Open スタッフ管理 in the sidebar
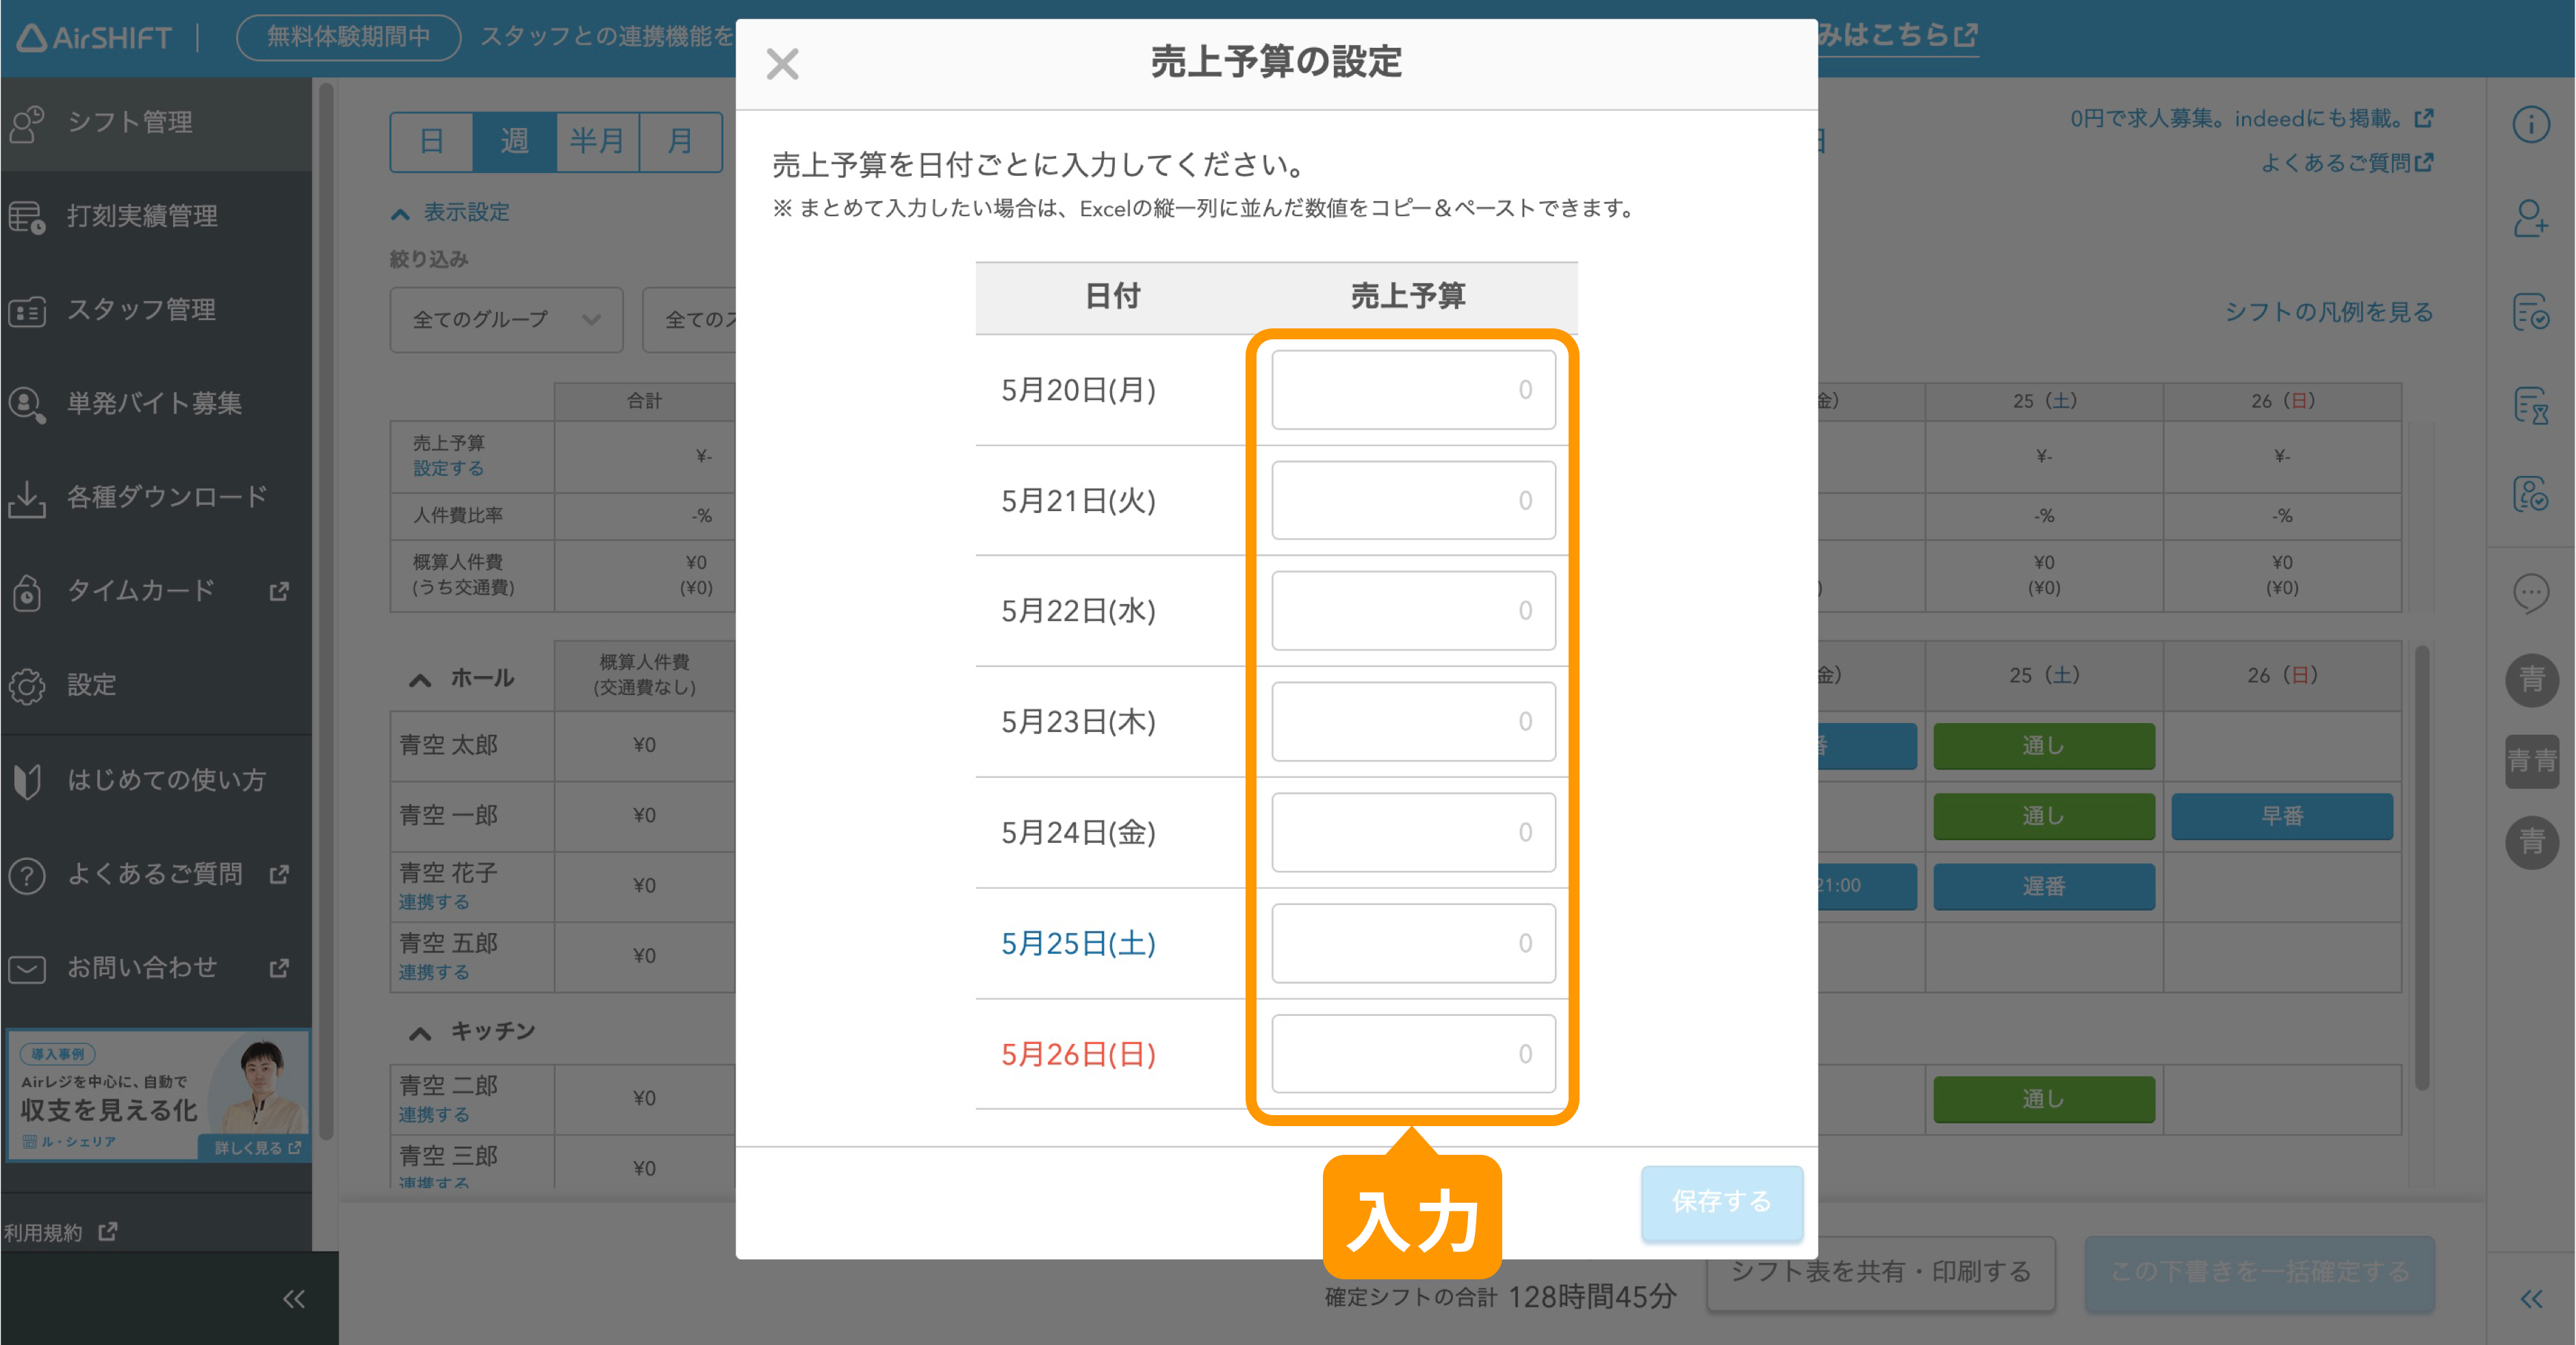 pos(156,310)
